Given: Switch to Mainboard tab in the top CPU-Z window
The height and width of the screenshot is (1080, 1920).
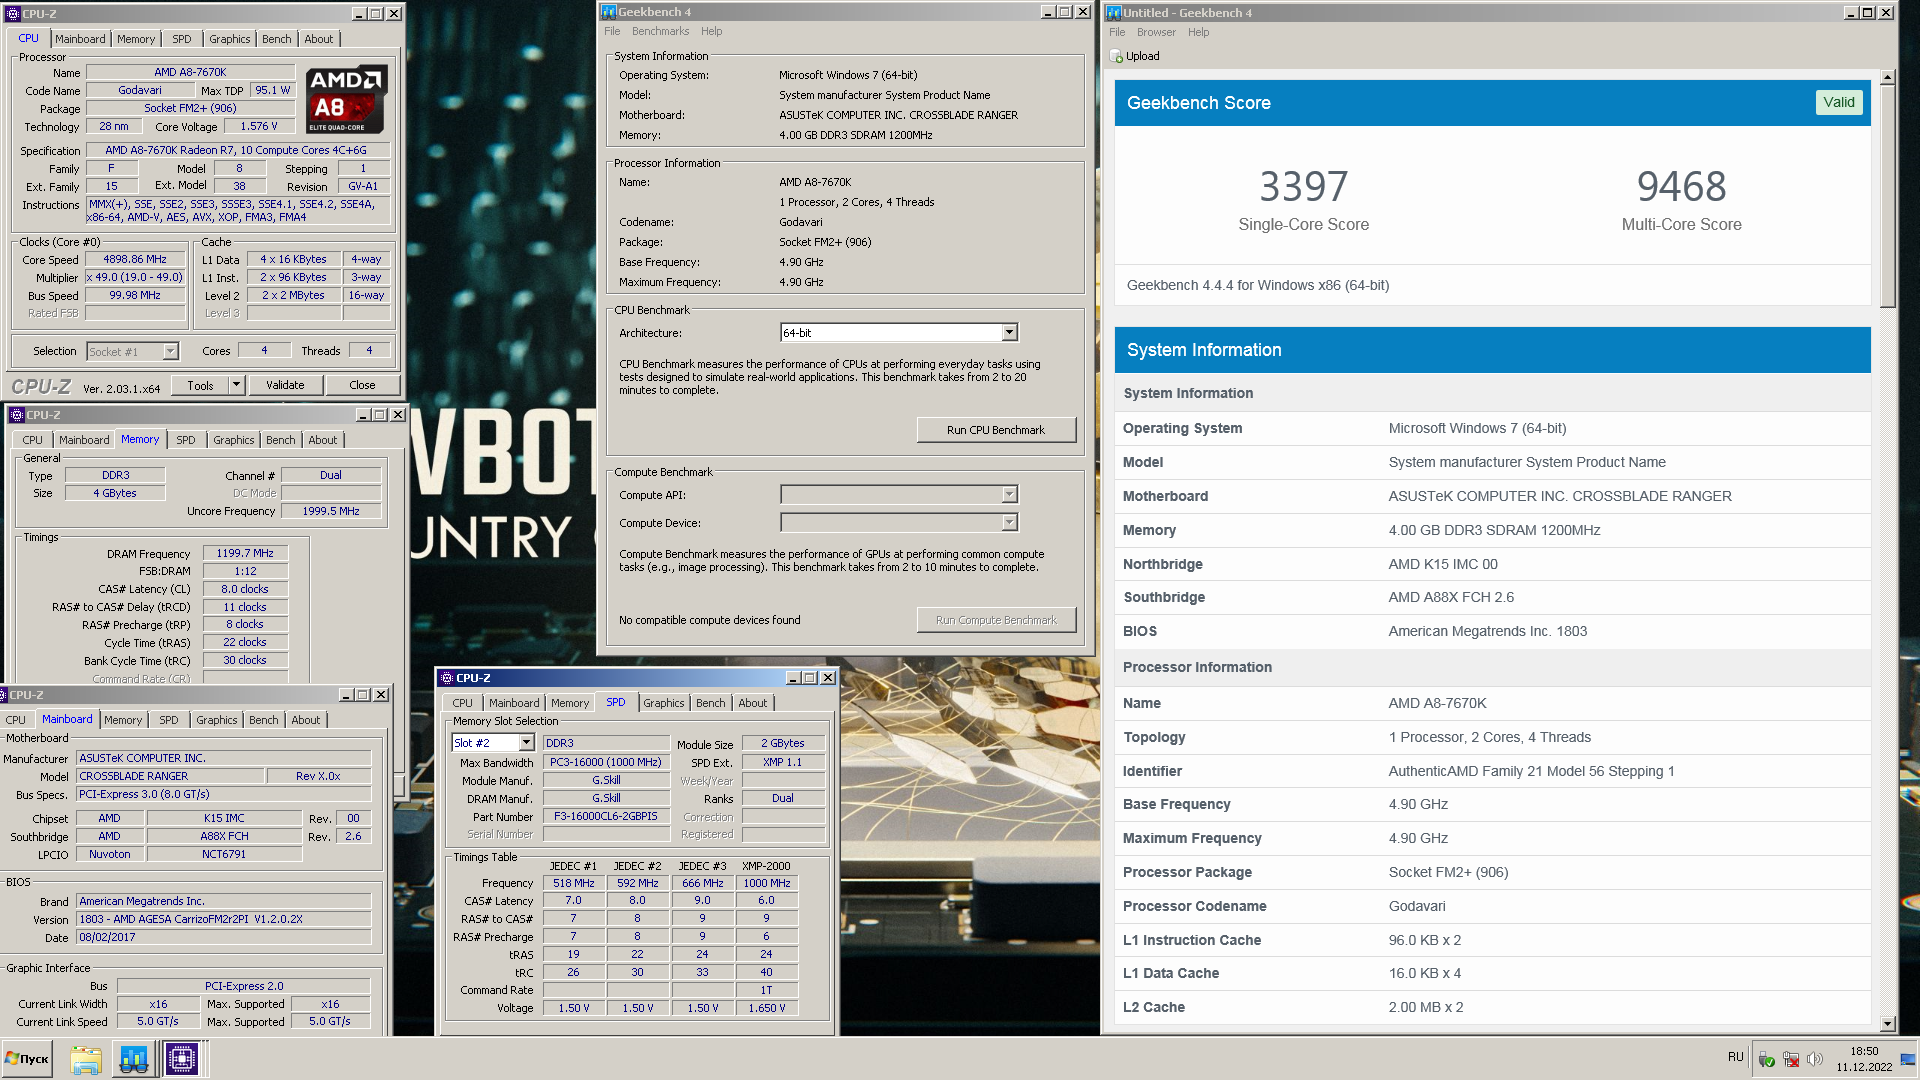Looking at the screenshot, I should click(x=80, y=39).
